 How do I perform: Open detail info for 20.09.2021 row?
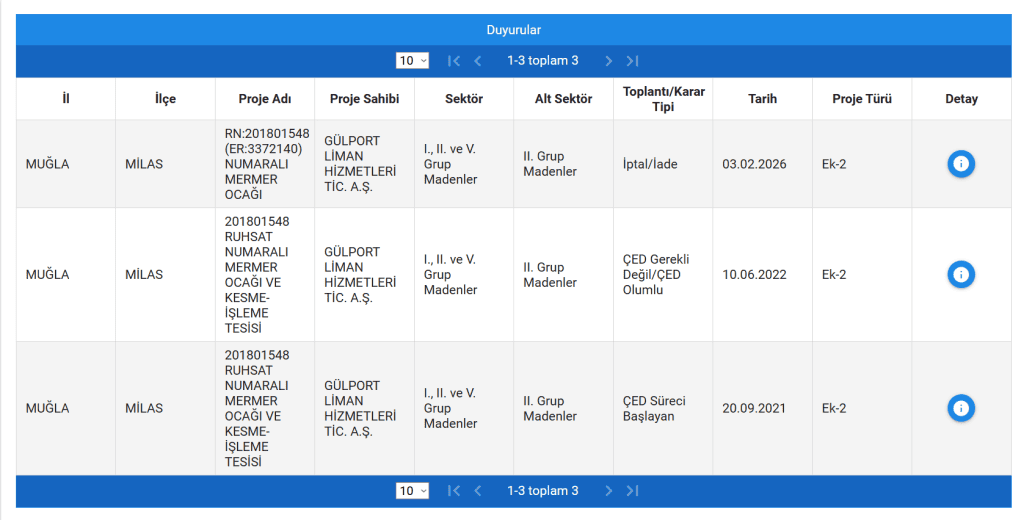961,408
